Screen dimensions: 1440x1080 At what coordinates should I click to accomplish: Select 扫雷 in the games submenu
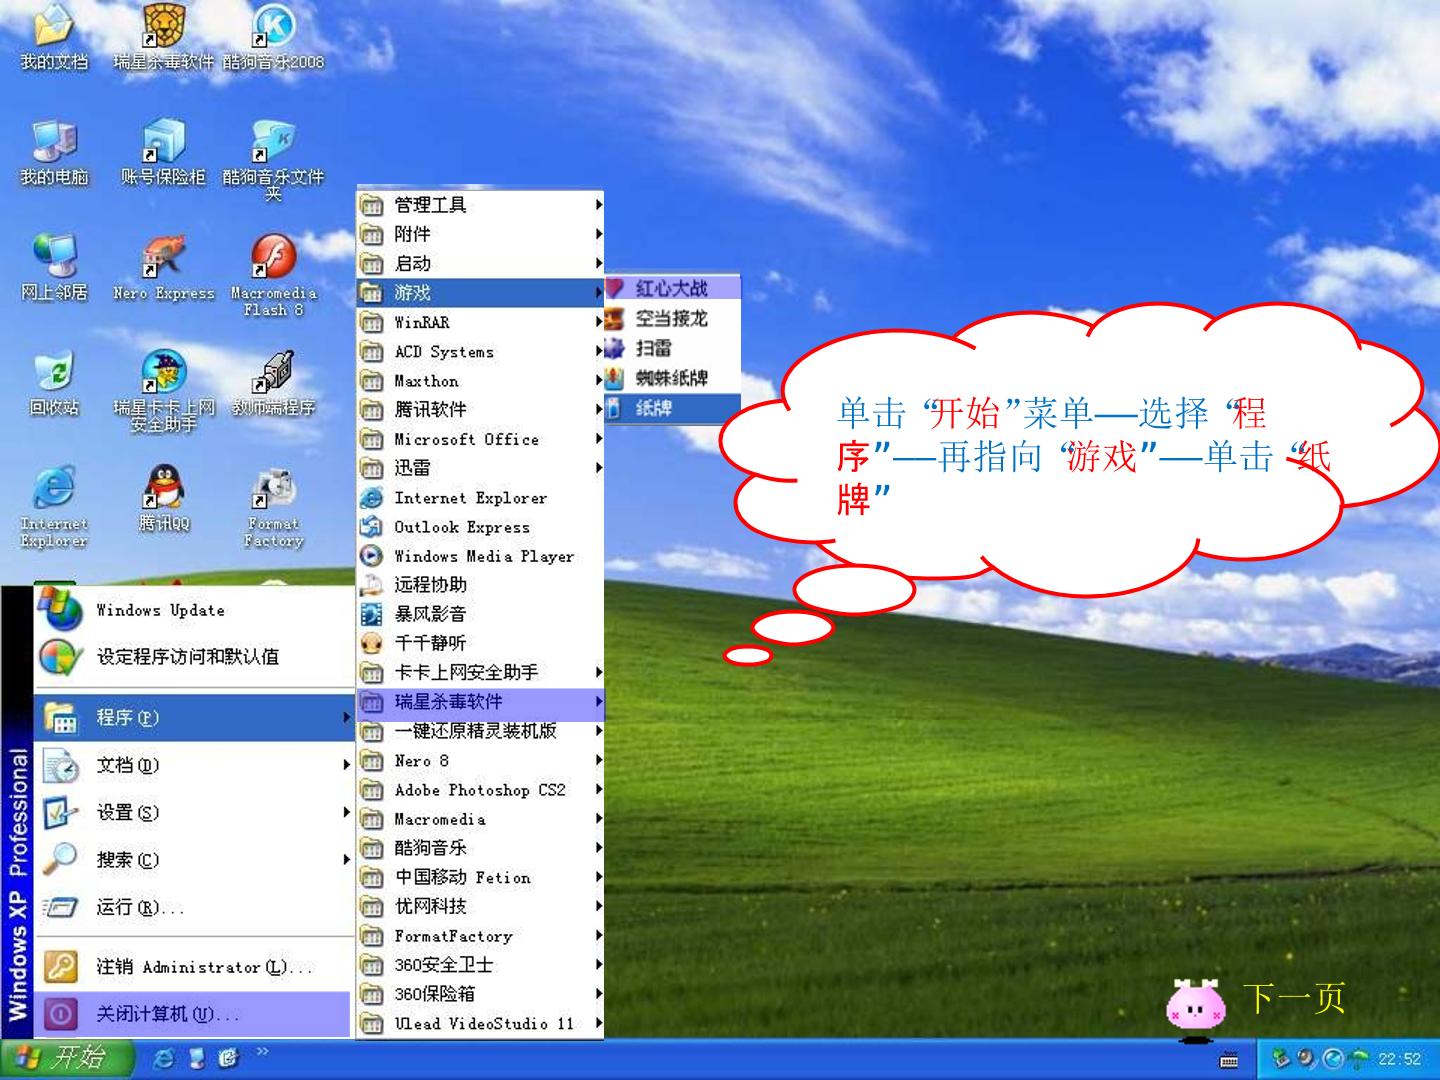click(673, 348)
